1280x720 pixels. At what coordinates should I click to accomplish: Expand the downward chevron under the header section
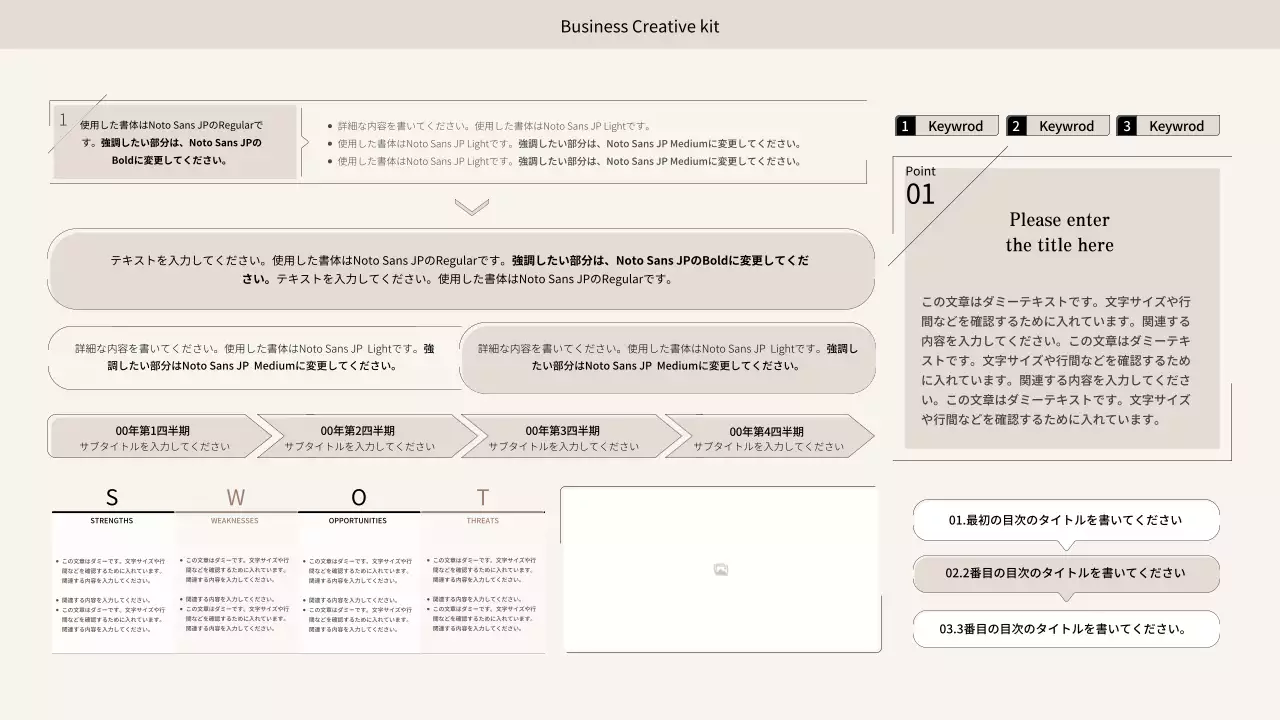pyautogui.click(x=470, y=207)
